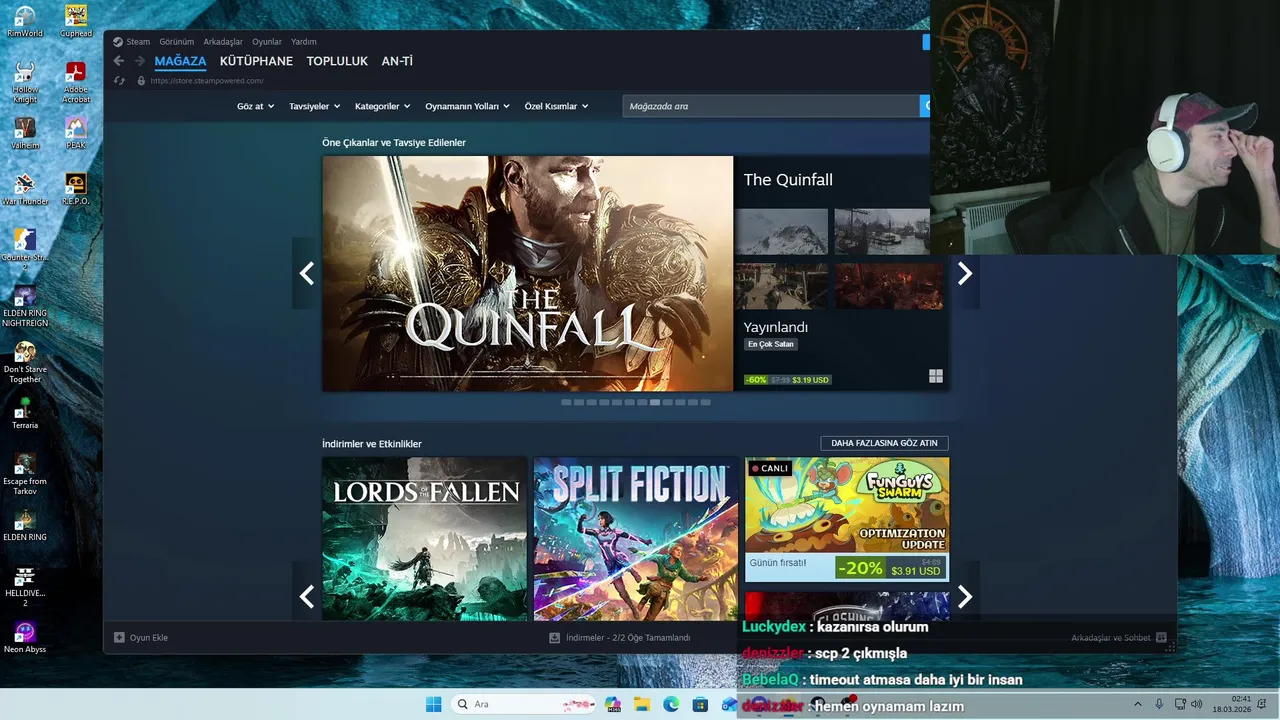Launch HELLDIVERS 2 desktop shortcut

(25, 586)
